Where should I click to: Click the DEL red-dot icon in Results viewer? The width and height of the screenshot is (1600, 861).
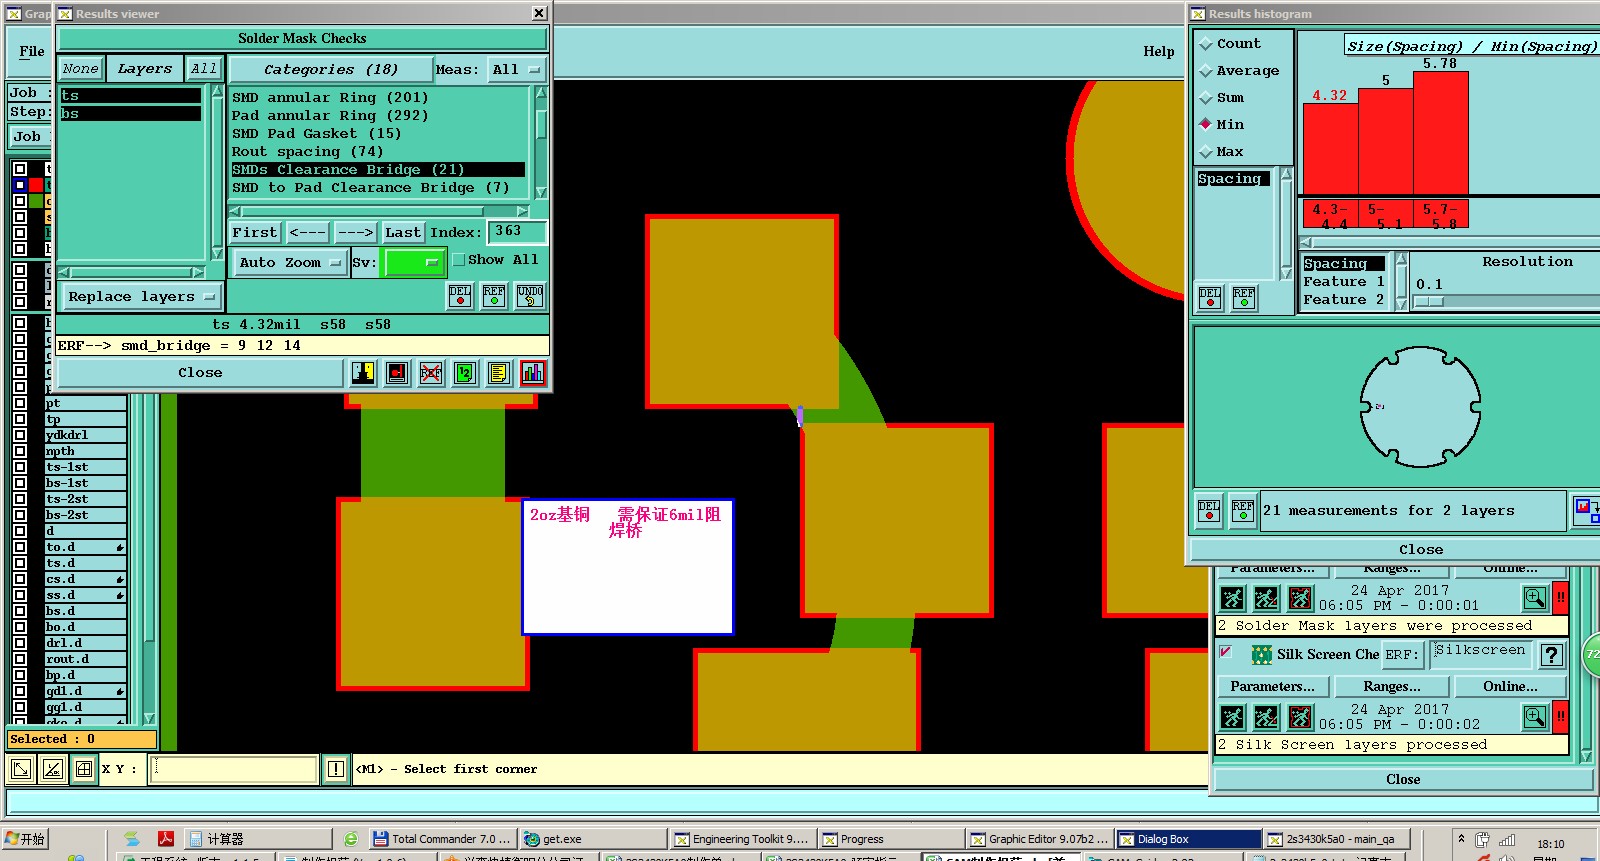460,296
